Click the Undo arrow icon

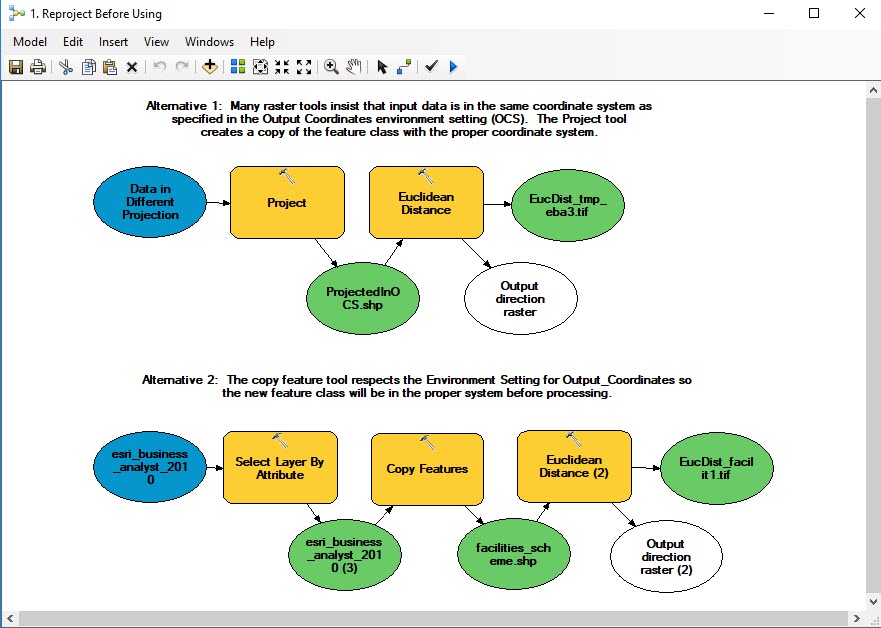160,67
